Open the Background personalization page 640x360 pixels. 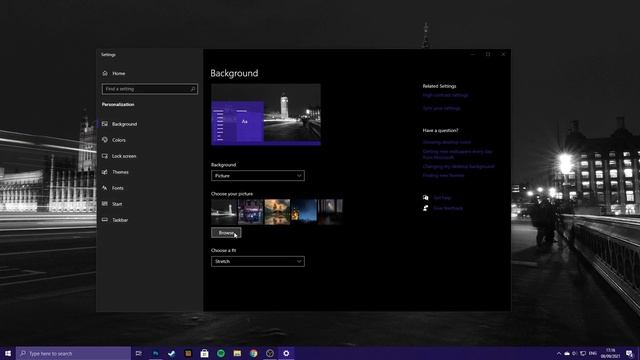pos(120,124)
